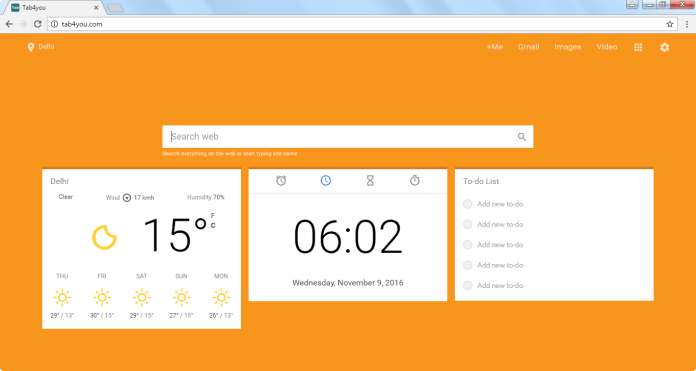This screenshot has width=696, height=371.
Task: Select Saturday's sun forecast icon
Action: tap(142, 297)
